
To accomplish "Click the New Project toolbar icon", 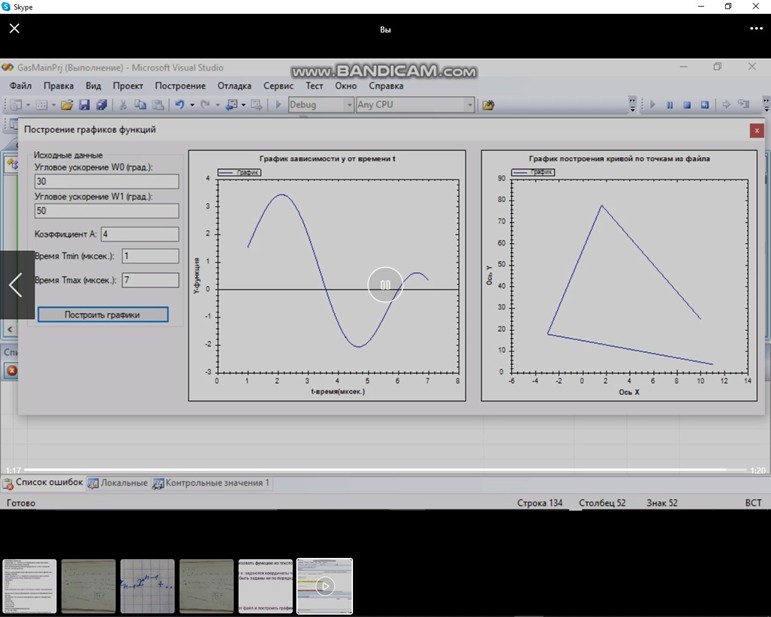I will coord(16,105).
